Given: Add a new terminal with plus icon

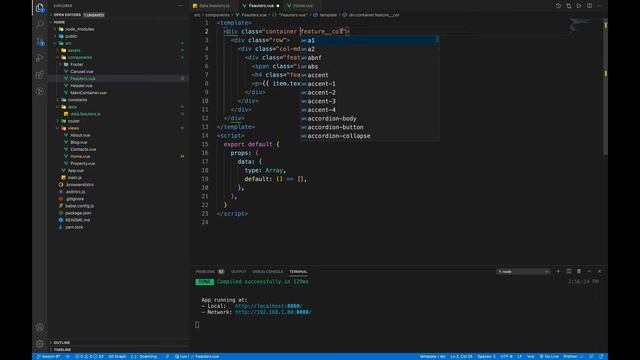Looking at the screenshot, I should [558, 271].
